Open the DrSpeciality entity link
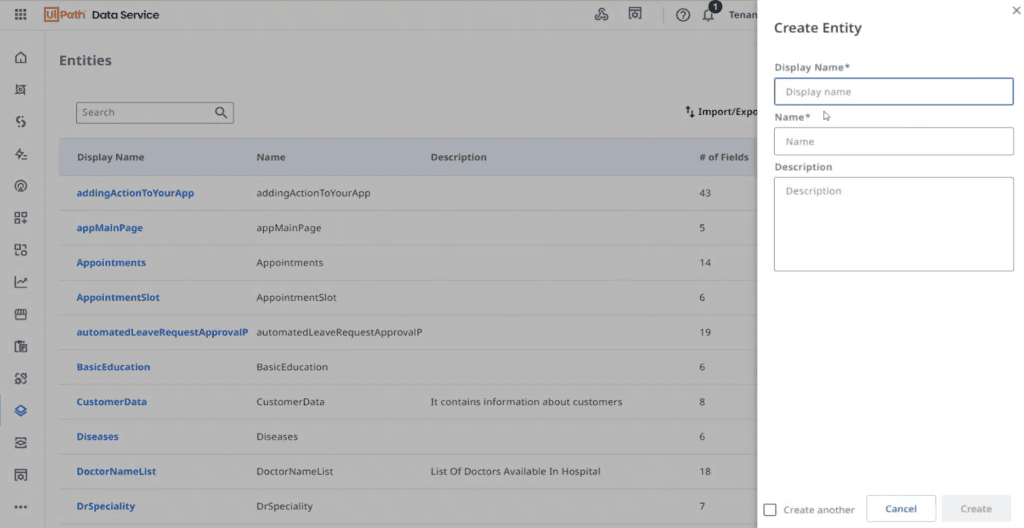 coord(106,506)
